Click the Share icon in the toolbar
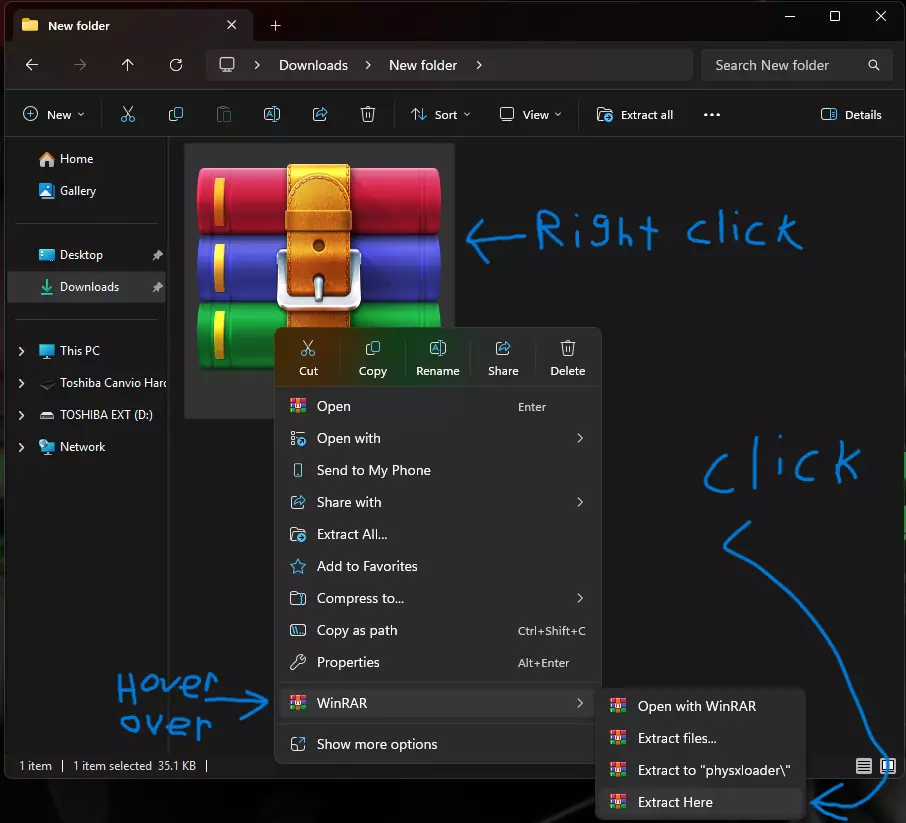Image resolution: width=906 pixels, height=823 pixels. click(x=320, y=114)
